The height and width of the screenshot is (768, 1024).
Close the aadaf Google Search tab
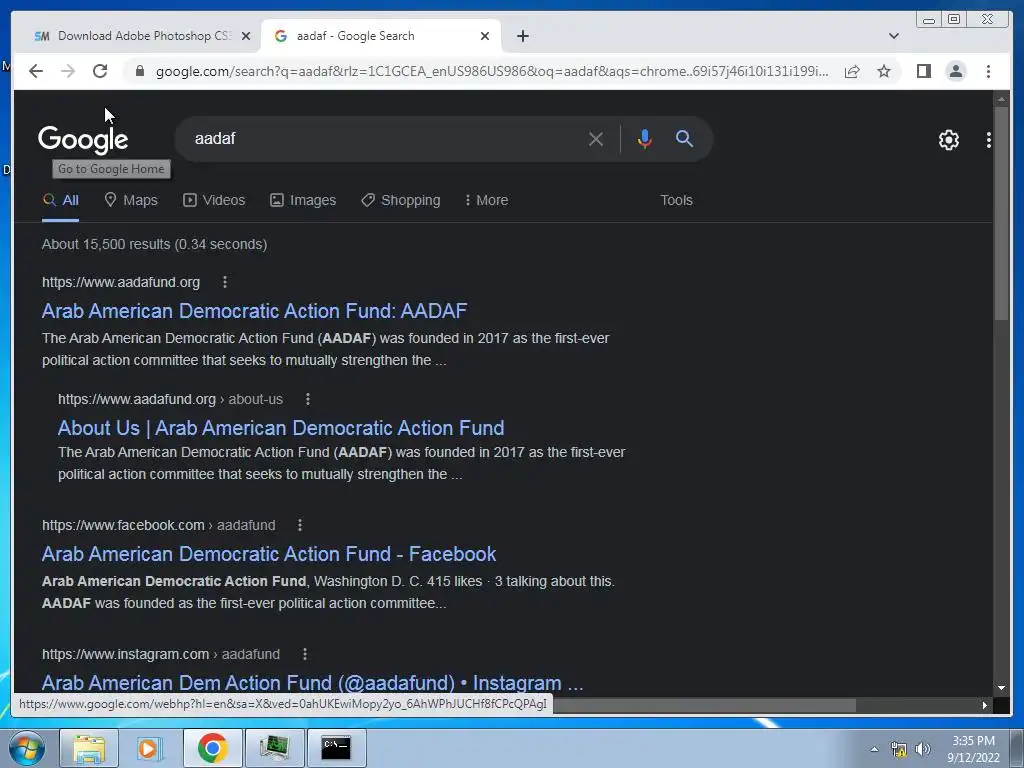(485, 36)
